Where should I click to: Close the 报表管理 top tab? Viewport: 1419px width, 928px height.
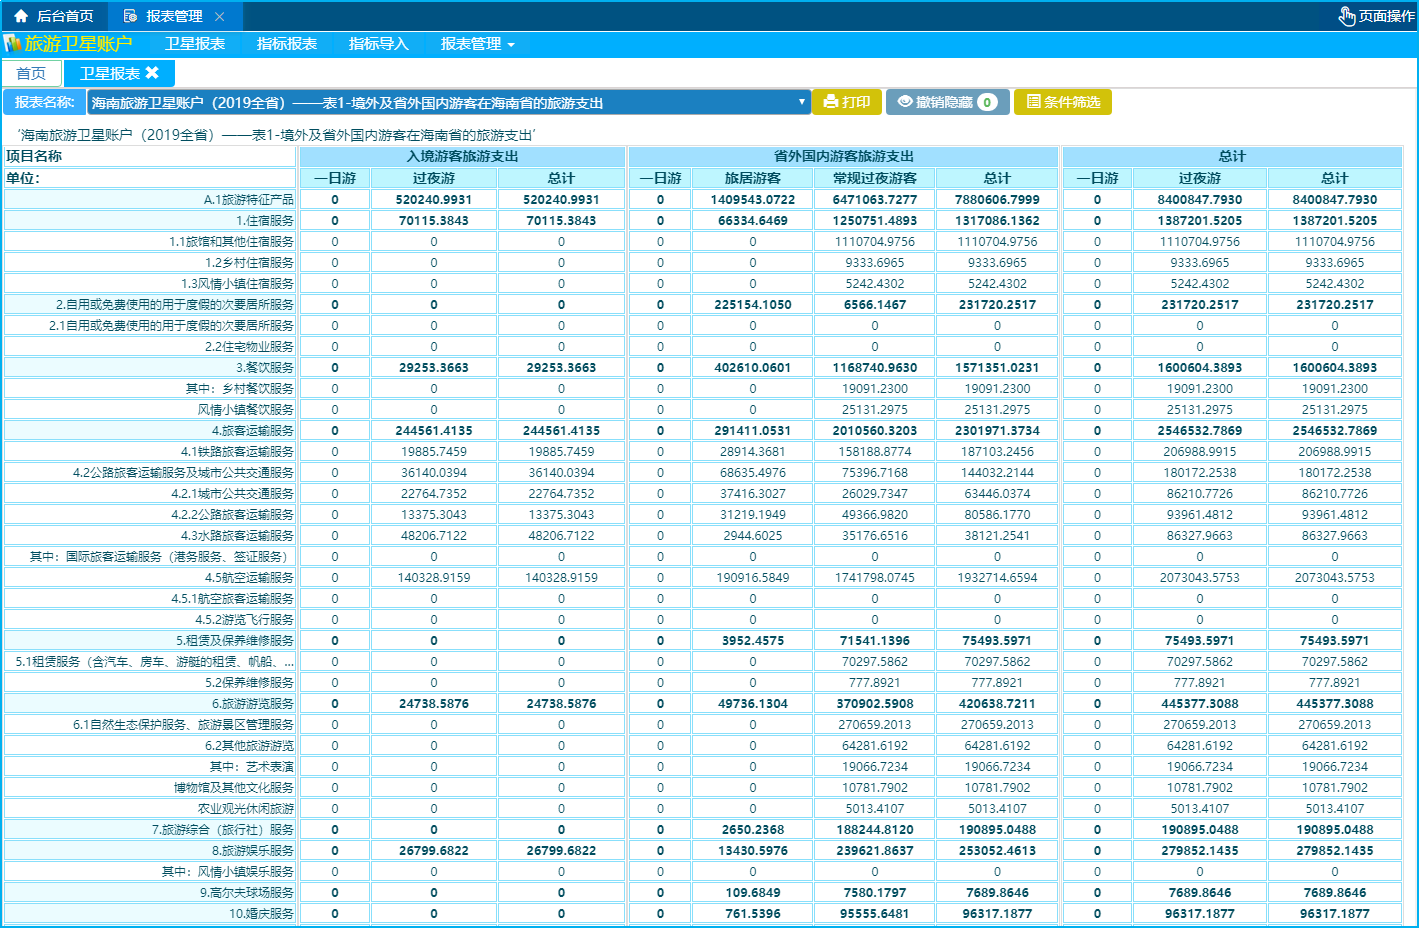click(220, 16)
